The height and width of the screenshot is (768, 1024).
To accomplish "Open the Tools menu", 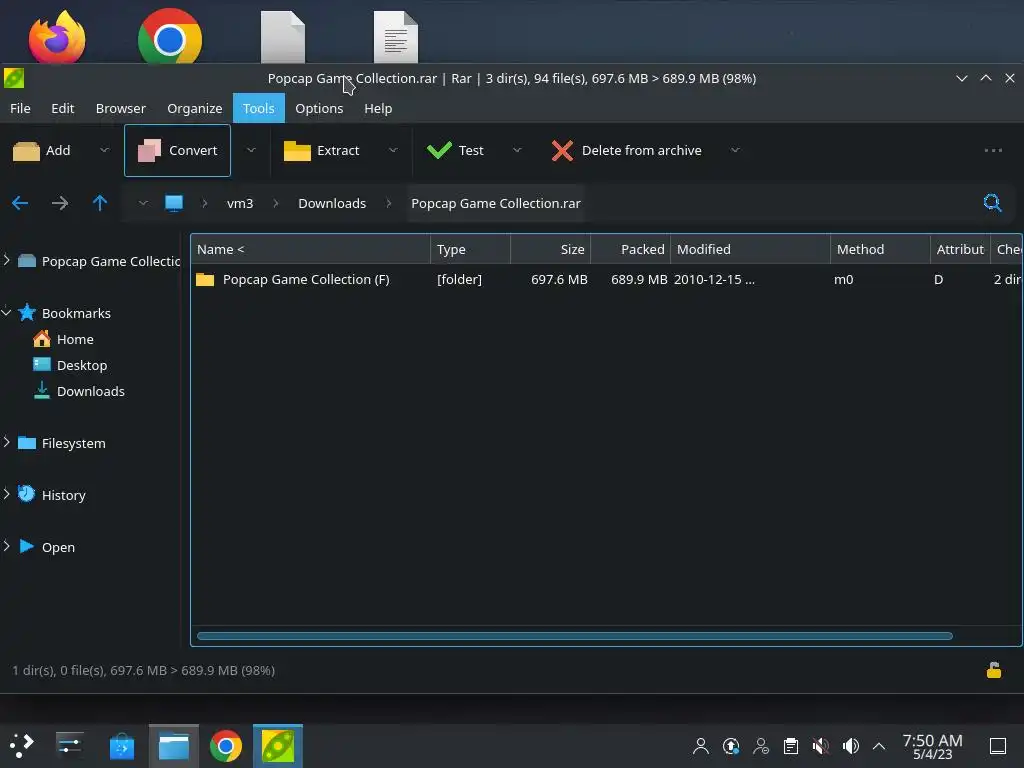I will pos(259,108).
